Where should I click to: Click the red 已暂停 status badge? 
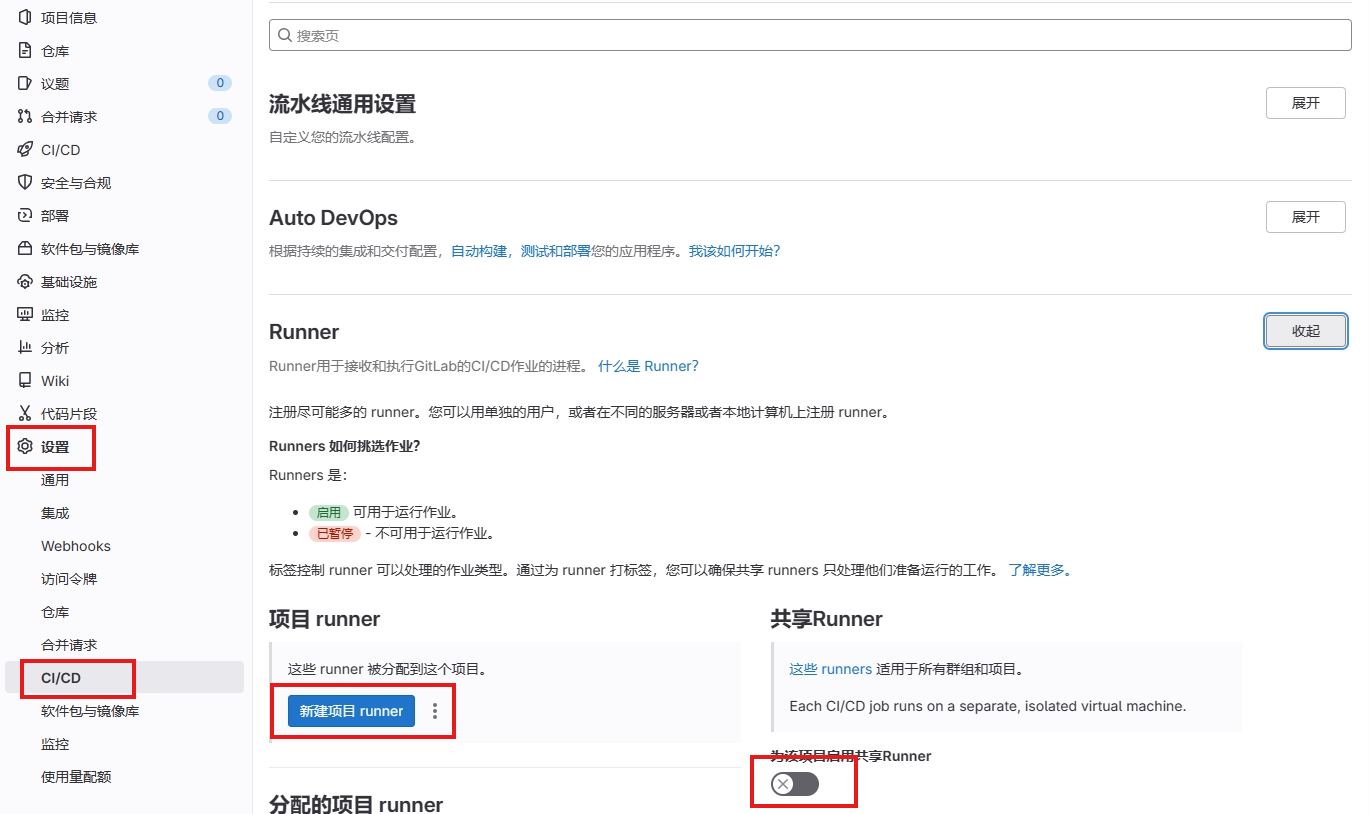[334, 533]
